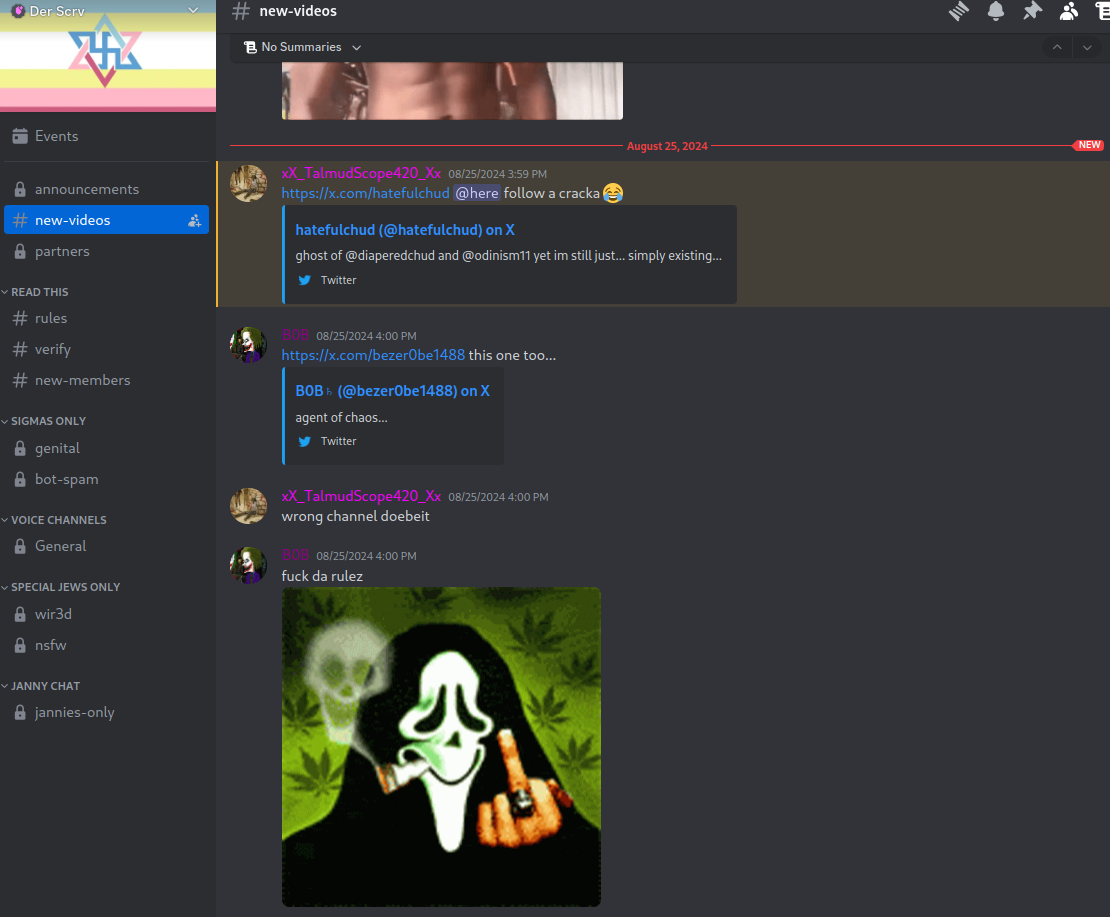This screenshot has width=1110, height=917.
Task: Click the Events calendar icon
Action: click(x=20, y=136)
